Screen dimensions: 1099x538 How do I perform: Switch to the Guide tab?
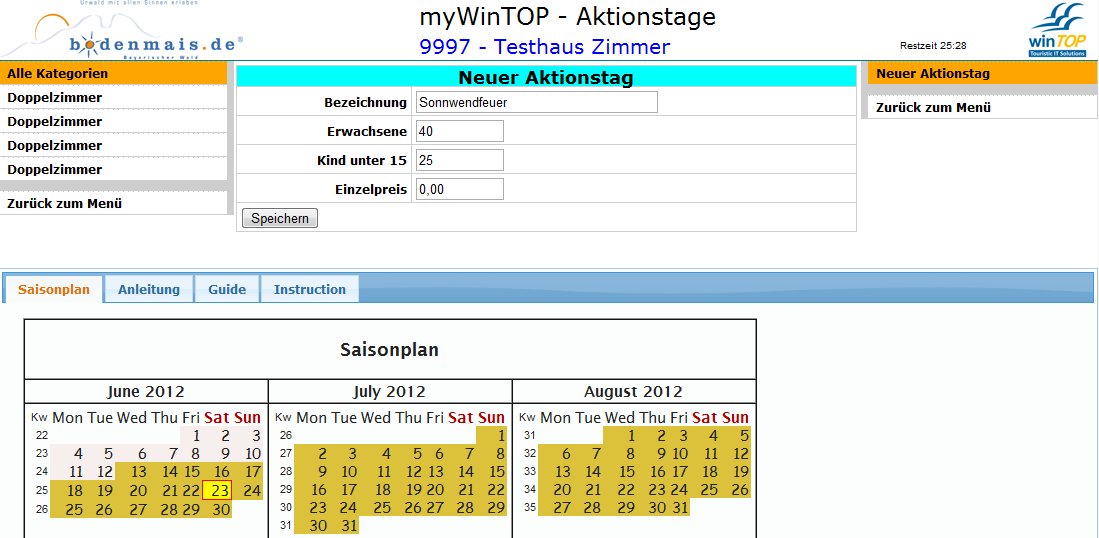tap(227, 290)
